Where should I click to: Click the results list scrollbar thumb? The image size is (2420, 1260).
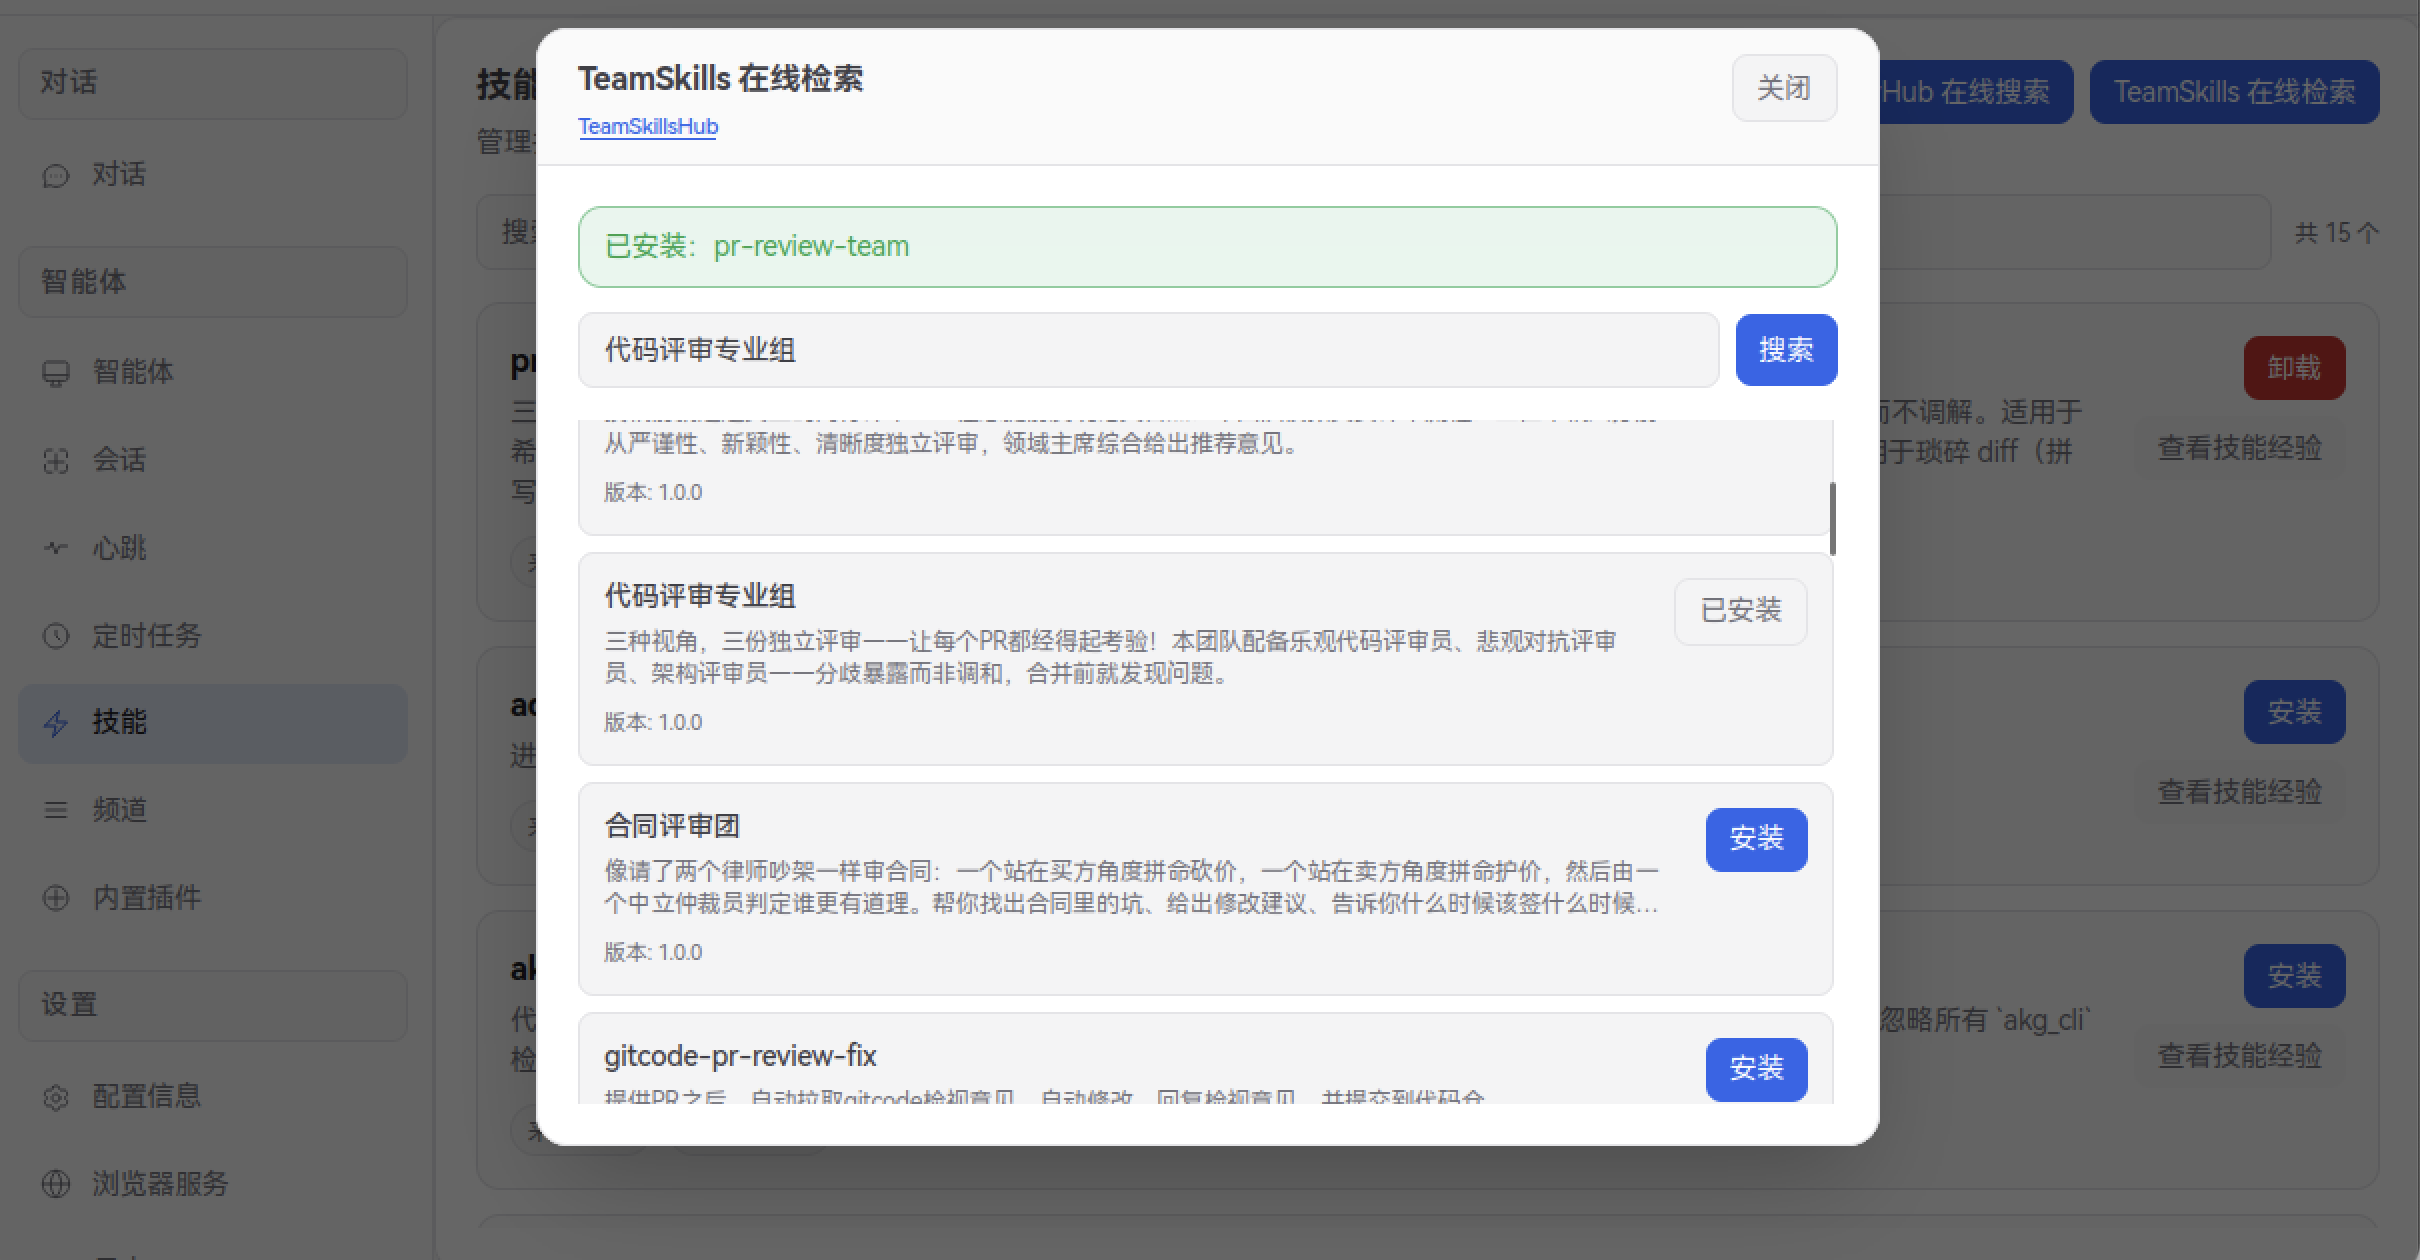tap(1832, 519)
